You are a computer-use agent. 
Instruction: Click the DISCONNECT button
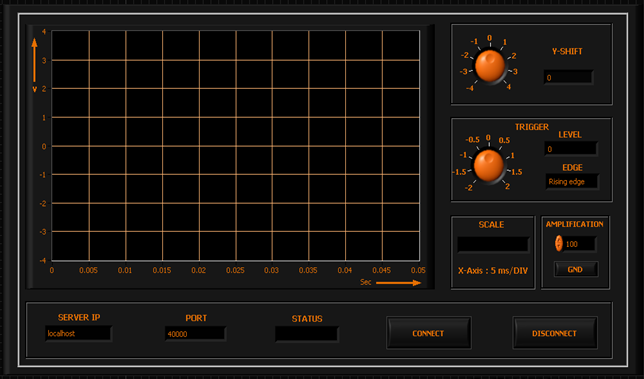(554, 333)
